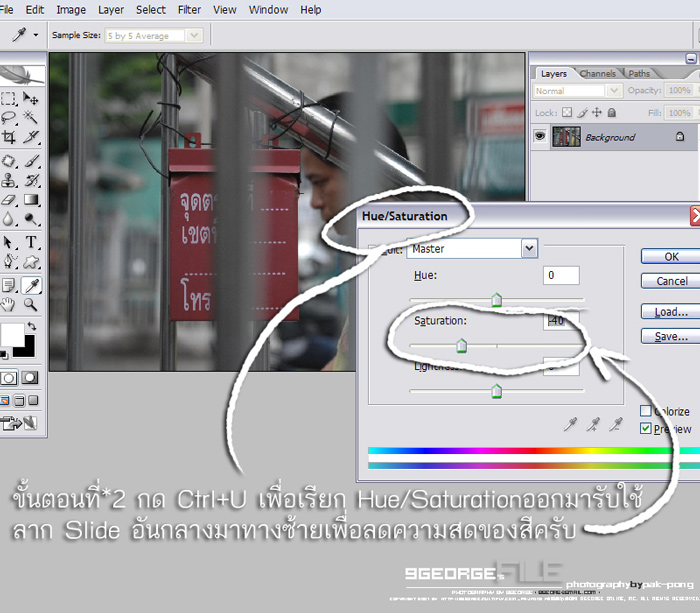Open the Layer menu
700x613 pixels.
pos(111,9)
